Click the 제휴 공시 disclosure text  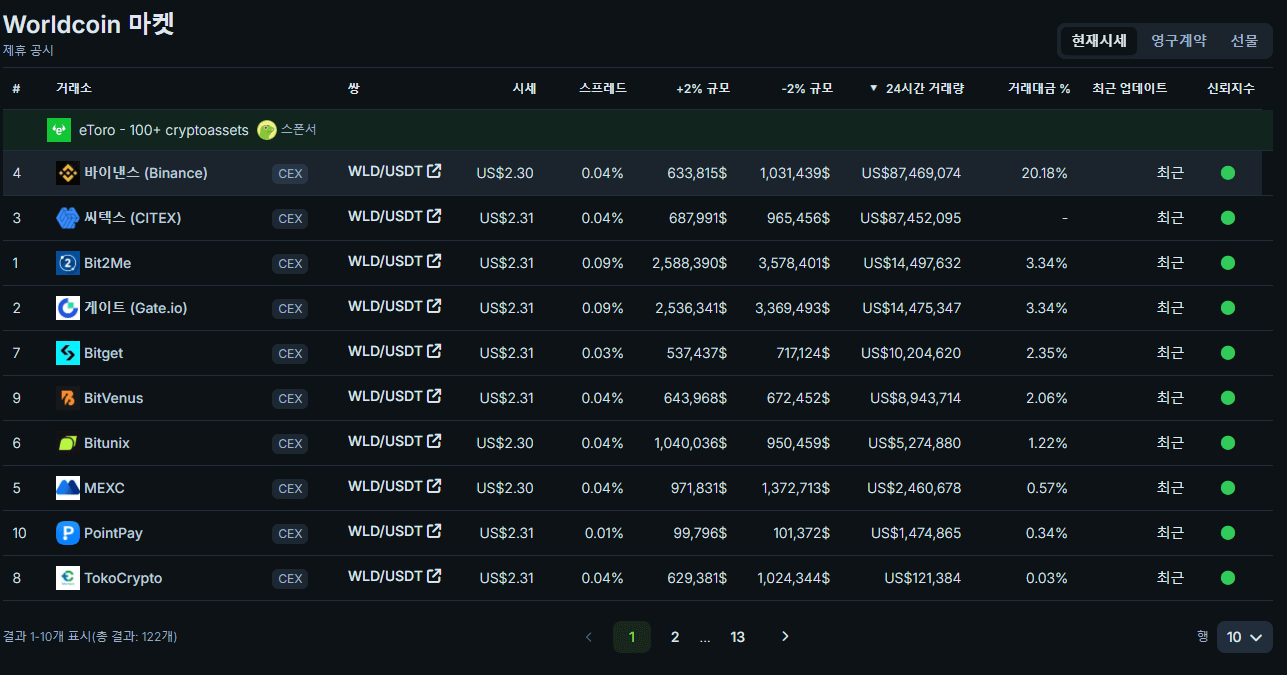pos(28,50)
